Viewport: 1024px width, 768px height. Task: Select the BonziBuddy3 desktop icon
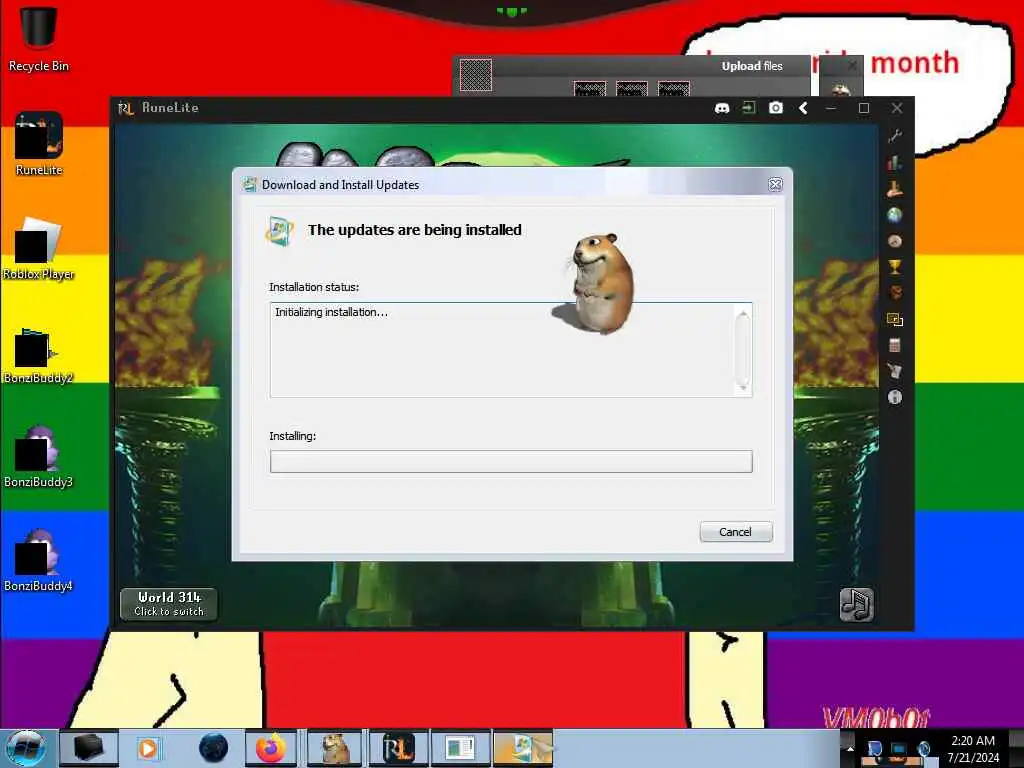coord(38,456)
